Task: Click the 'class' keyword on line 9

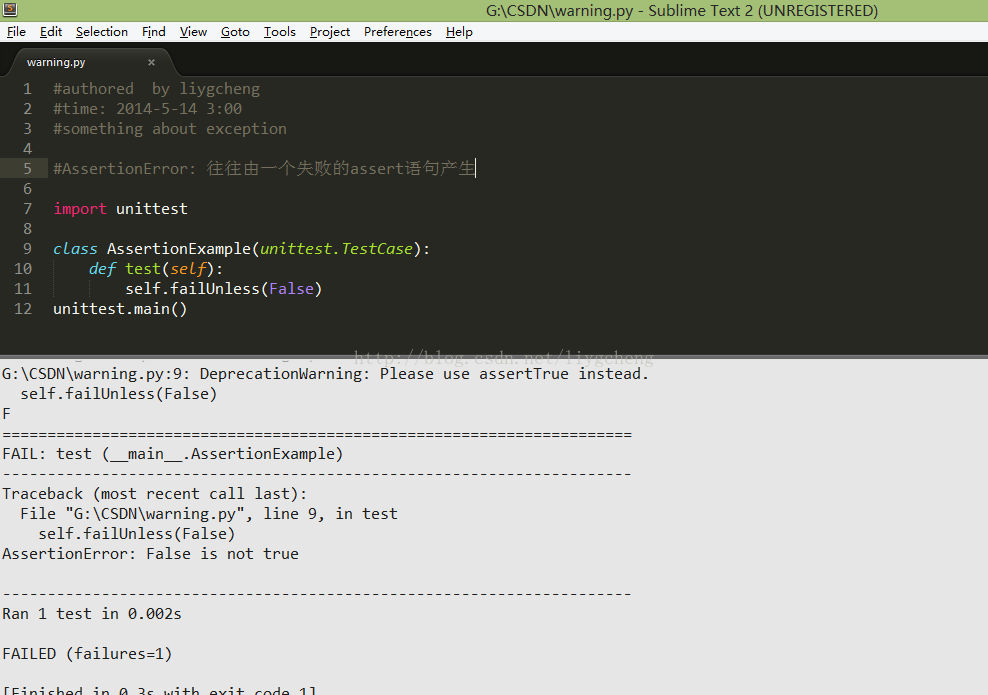Action: pos(75,249)
